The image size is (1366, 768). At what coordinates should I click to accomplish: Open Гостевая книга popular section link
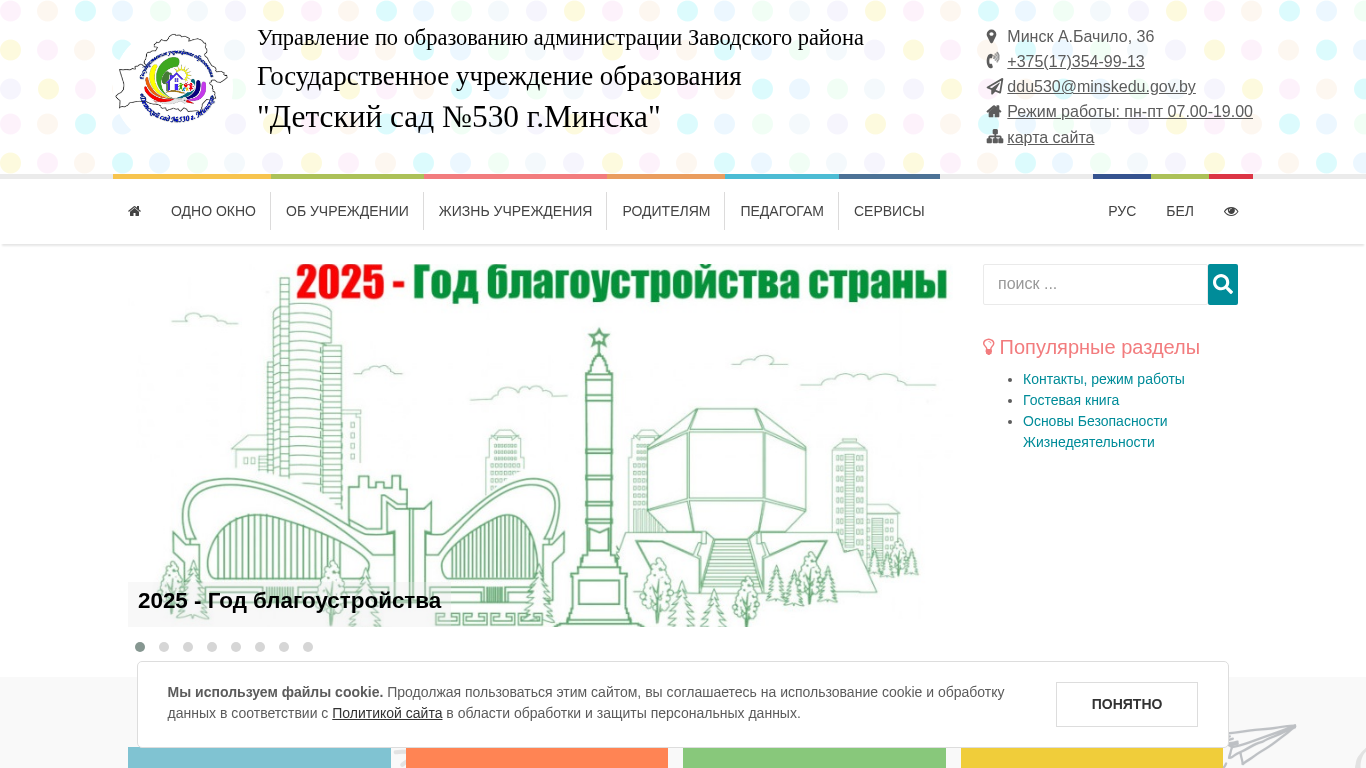tap(1070, 400)
